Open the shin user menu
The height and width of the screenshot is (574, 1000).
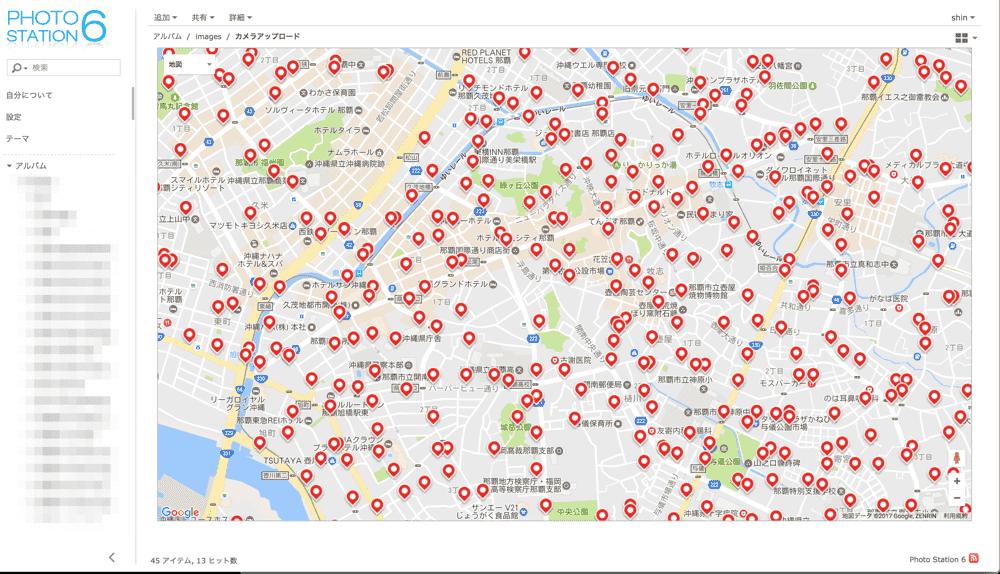[x=962, y=17]
